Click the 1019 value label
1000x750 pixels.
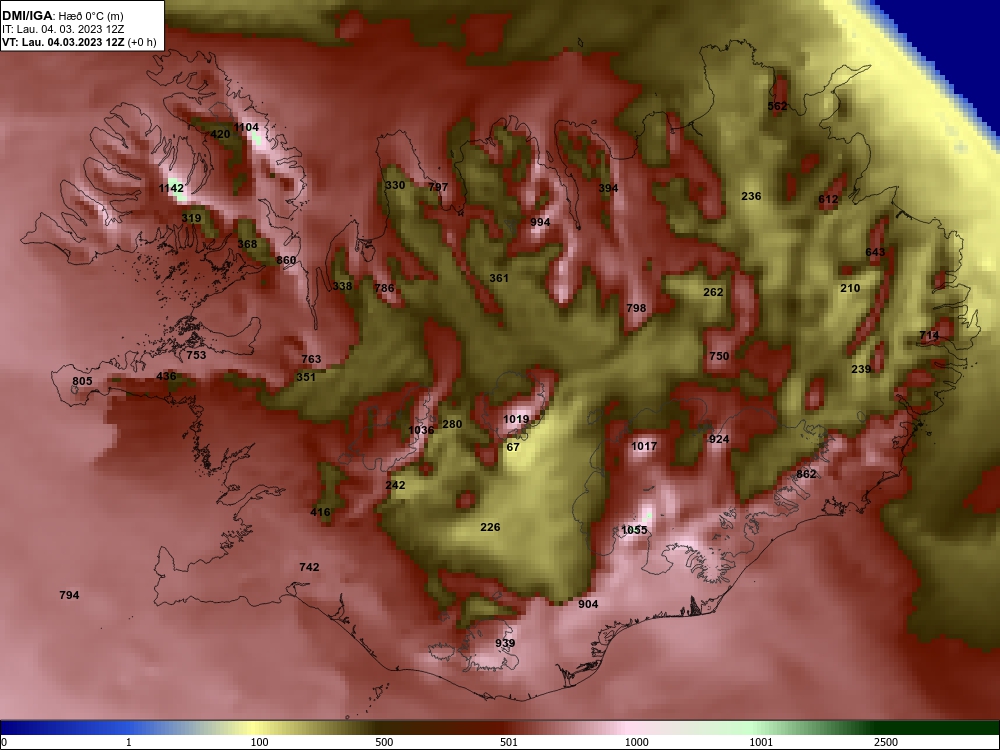[516, 419]
